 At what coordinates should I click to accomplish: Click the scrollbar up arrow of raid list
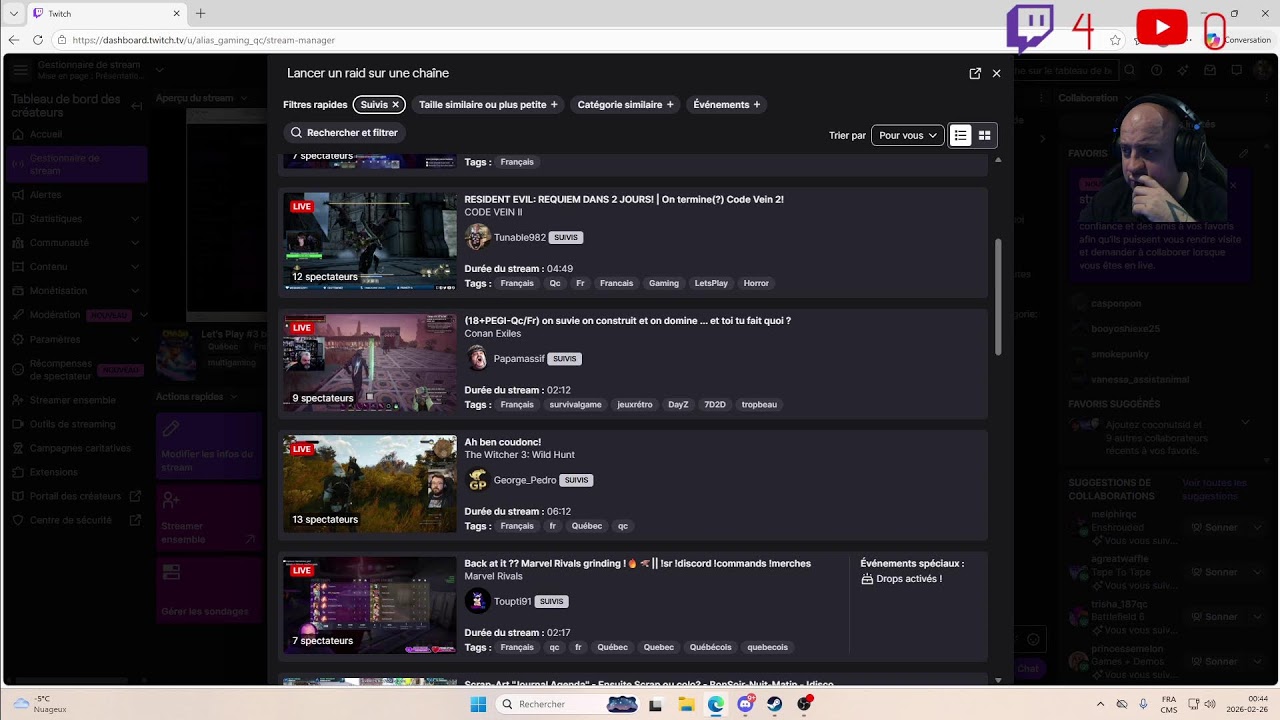point(997,160)
